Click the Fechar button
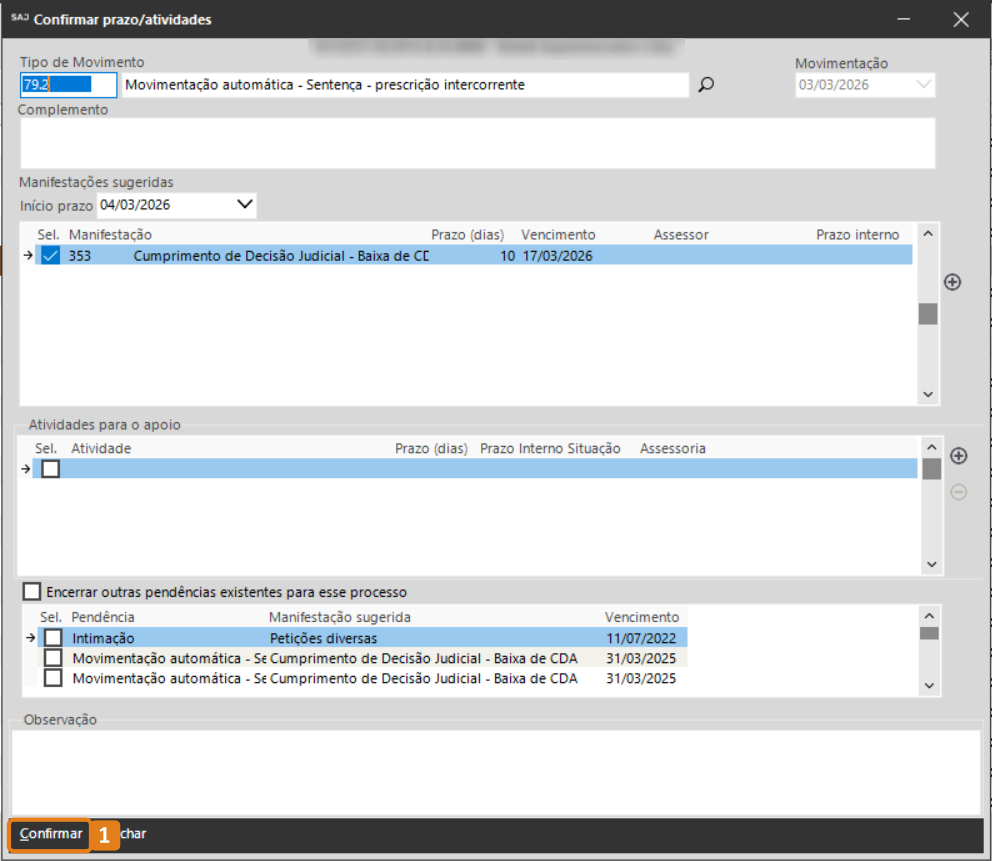Image resolution: width=992 pixels, height=861 pixels. (133, 834)
